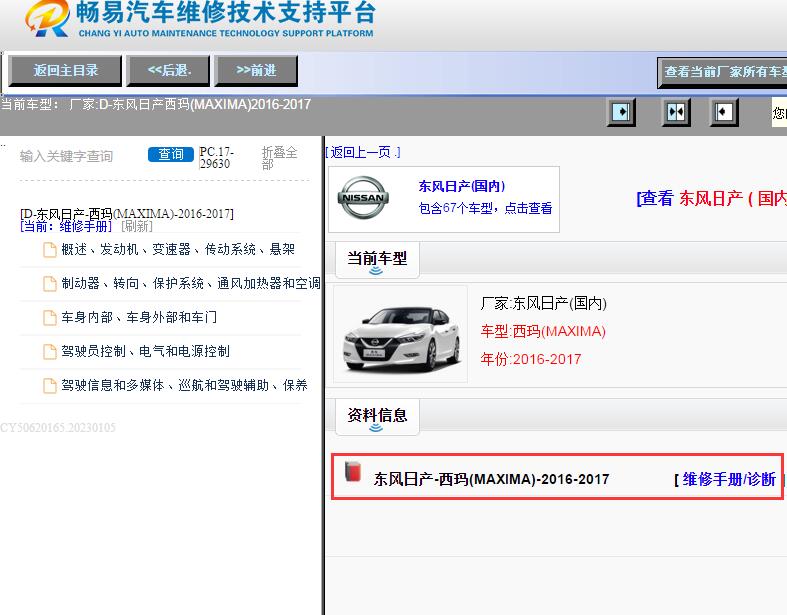Click the expand-left panel layout icon
The image size is (787, 615).
click(724, 111)
